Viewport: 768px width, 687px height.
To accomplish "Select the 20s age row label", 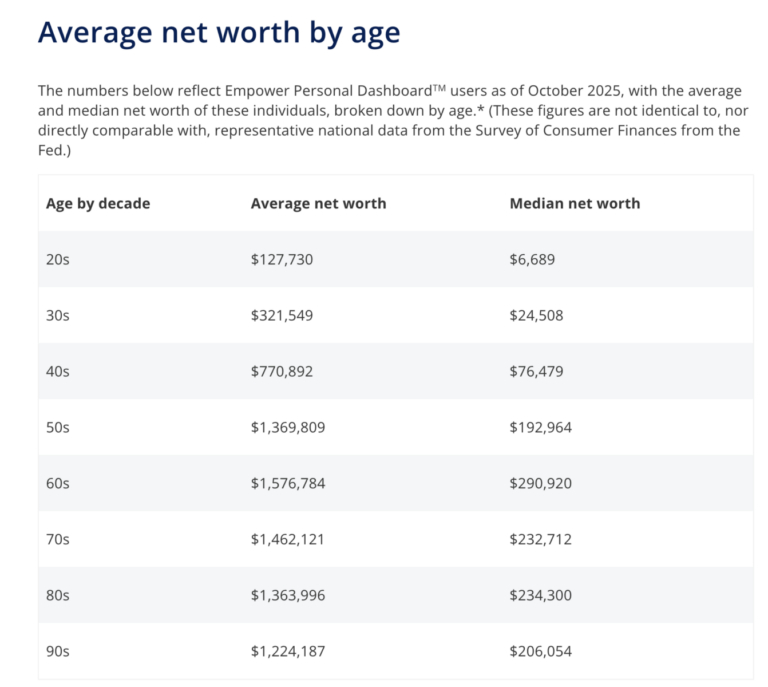I will (58, 259).
